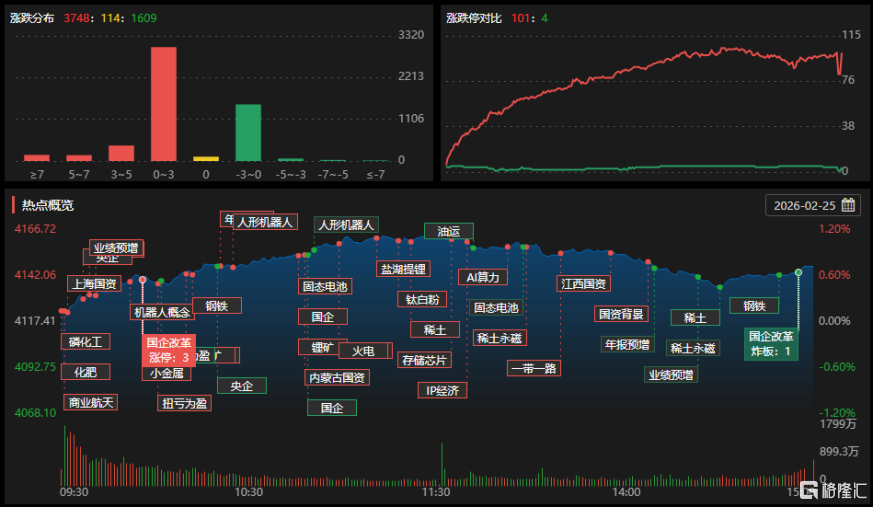Screen dimensions: 874x507
Task: Click the 热点概览 section heading
Action: click(47, 205)
